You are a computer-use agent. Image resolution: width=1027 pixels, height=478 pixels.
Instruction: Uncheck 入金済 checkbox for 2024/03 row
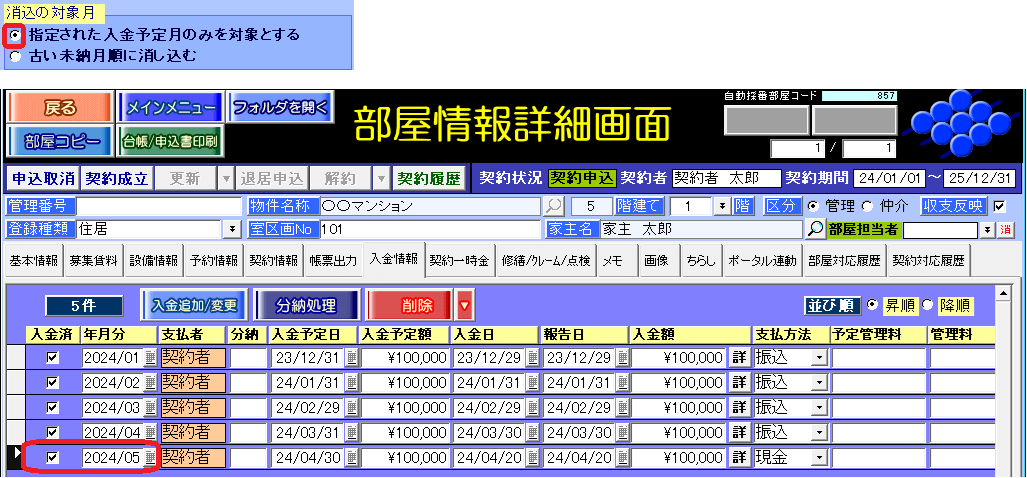tap(53, 407)
